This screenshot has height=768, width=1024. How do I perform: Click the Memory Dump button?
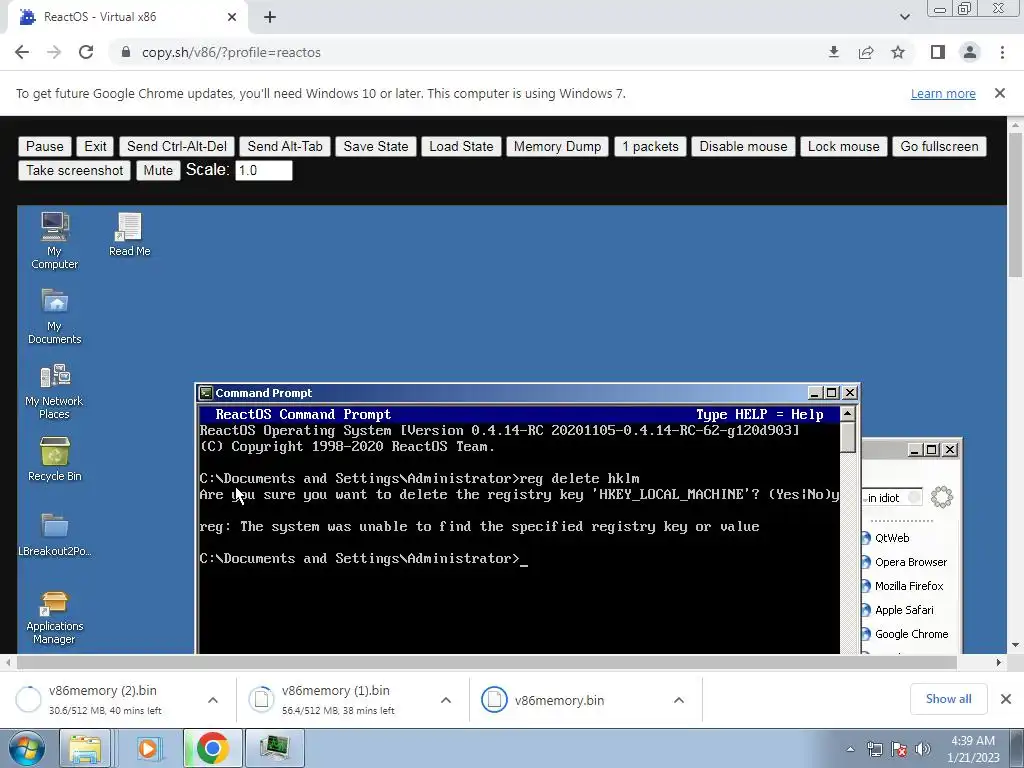coord(557,146)
